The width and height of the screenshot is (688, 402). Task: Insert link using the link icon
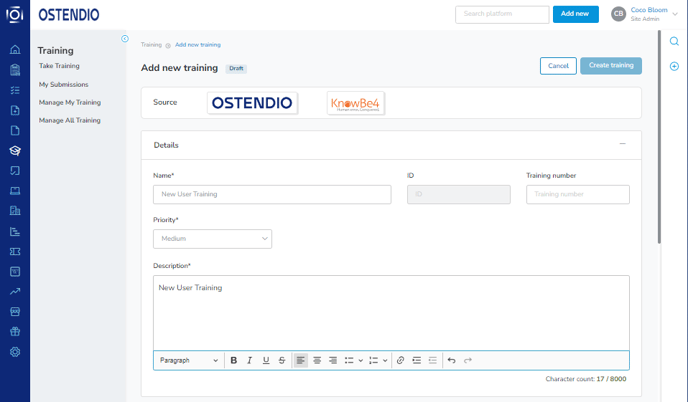[x=400, y=360]
